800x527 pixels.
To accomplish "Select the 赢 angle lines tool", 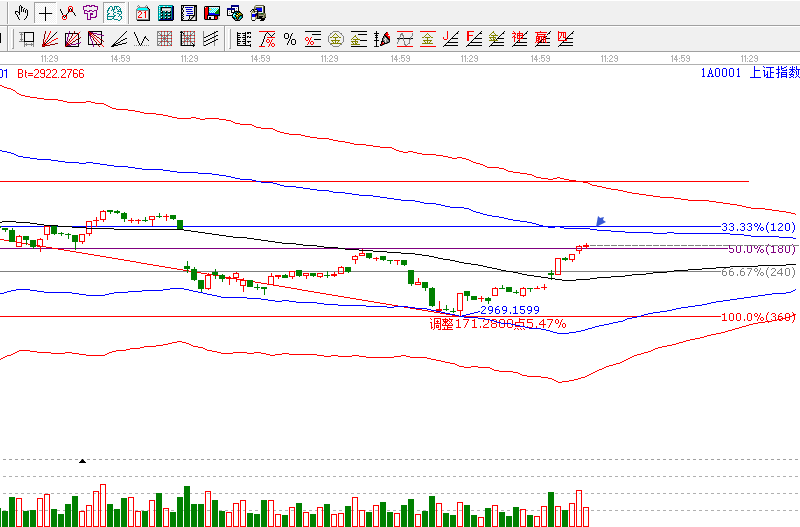I will (x=542, y=39).
